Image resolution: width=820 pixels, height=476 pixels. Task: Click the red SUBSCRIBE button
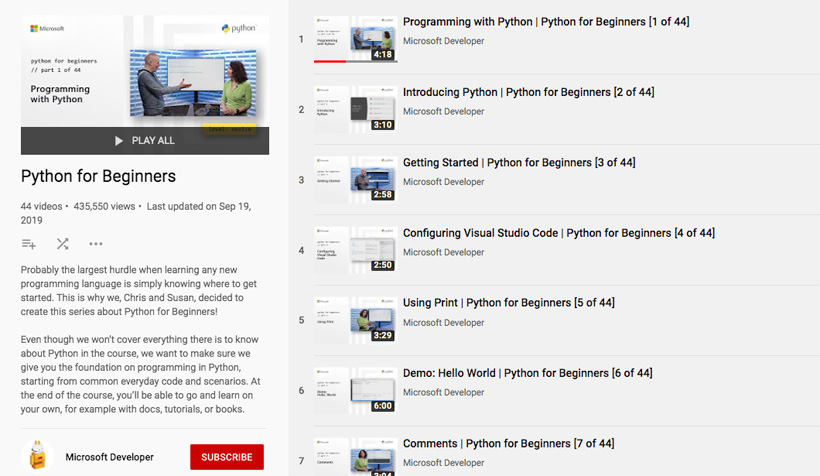227,457
